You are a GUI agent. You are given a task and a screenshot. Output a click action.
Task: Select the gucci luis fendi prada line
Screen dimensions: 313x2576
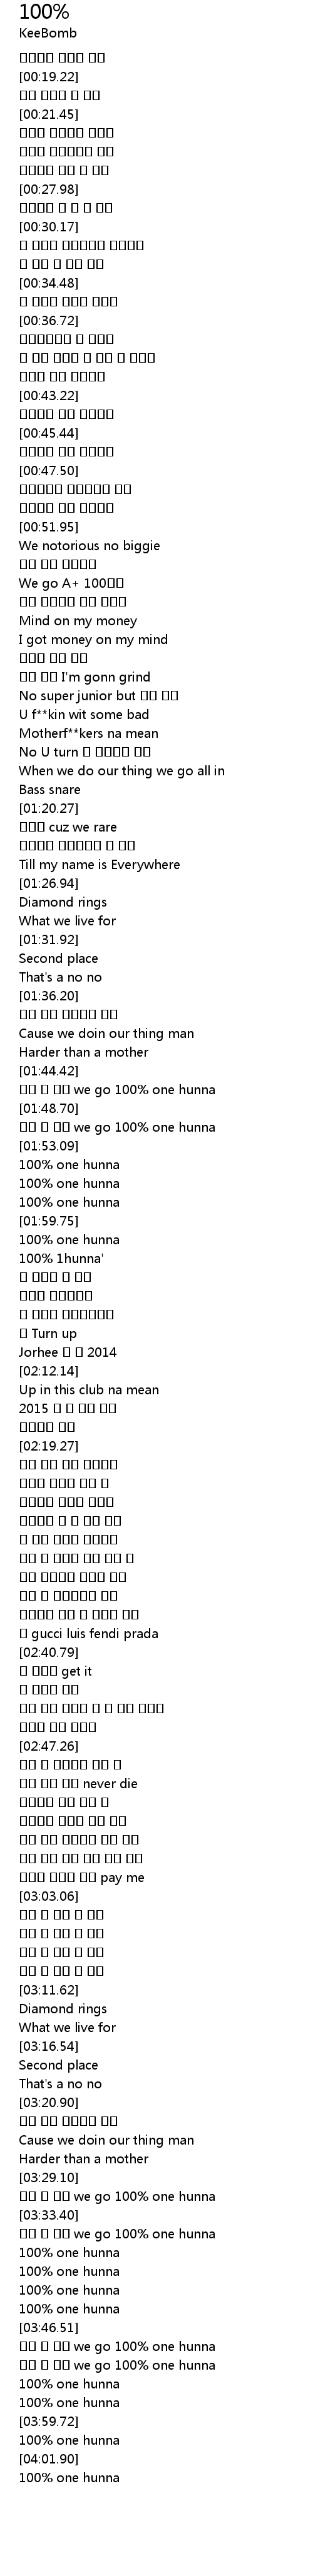pyautogui.click(x=88, y=1634)
